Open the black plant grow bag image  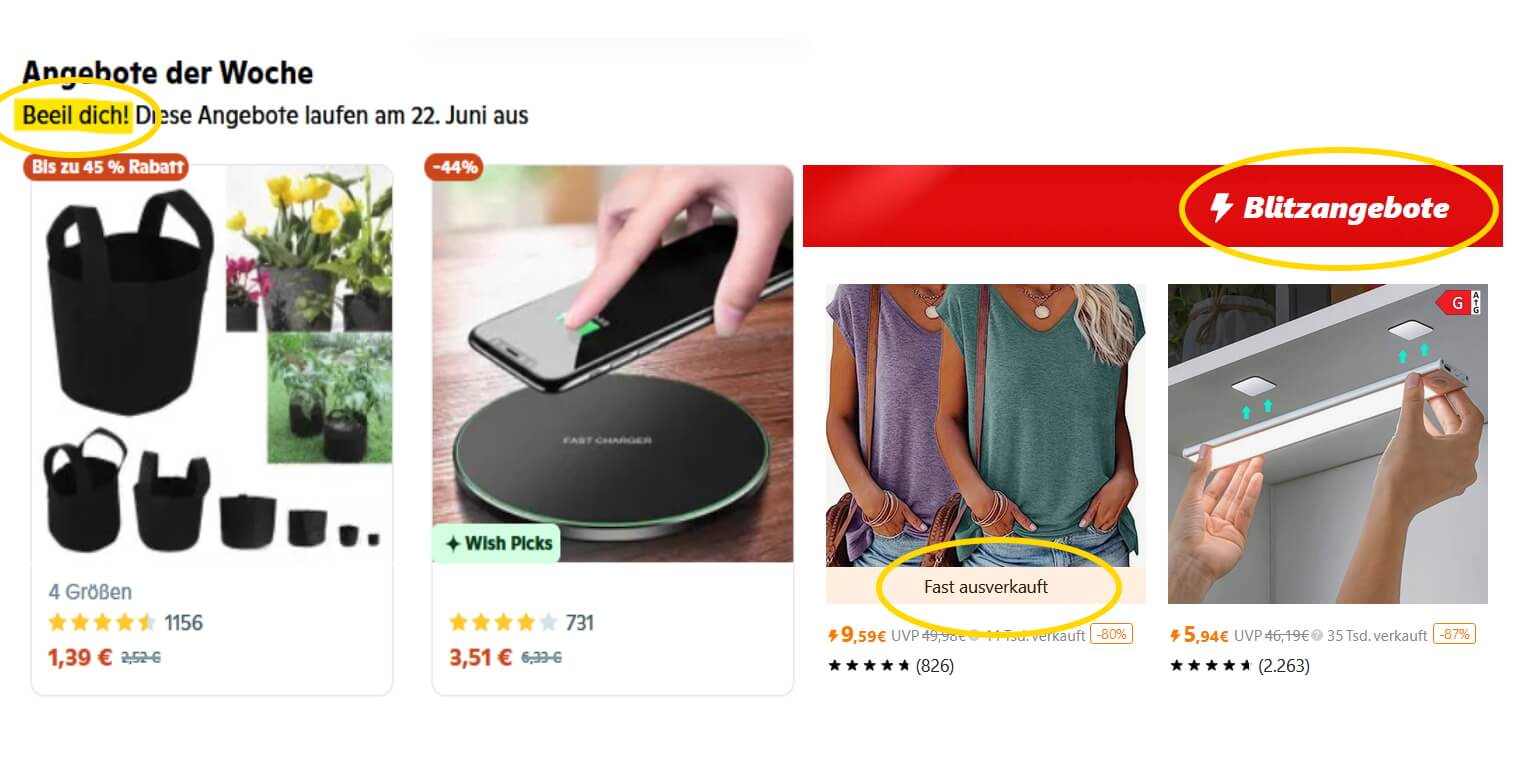212,360
